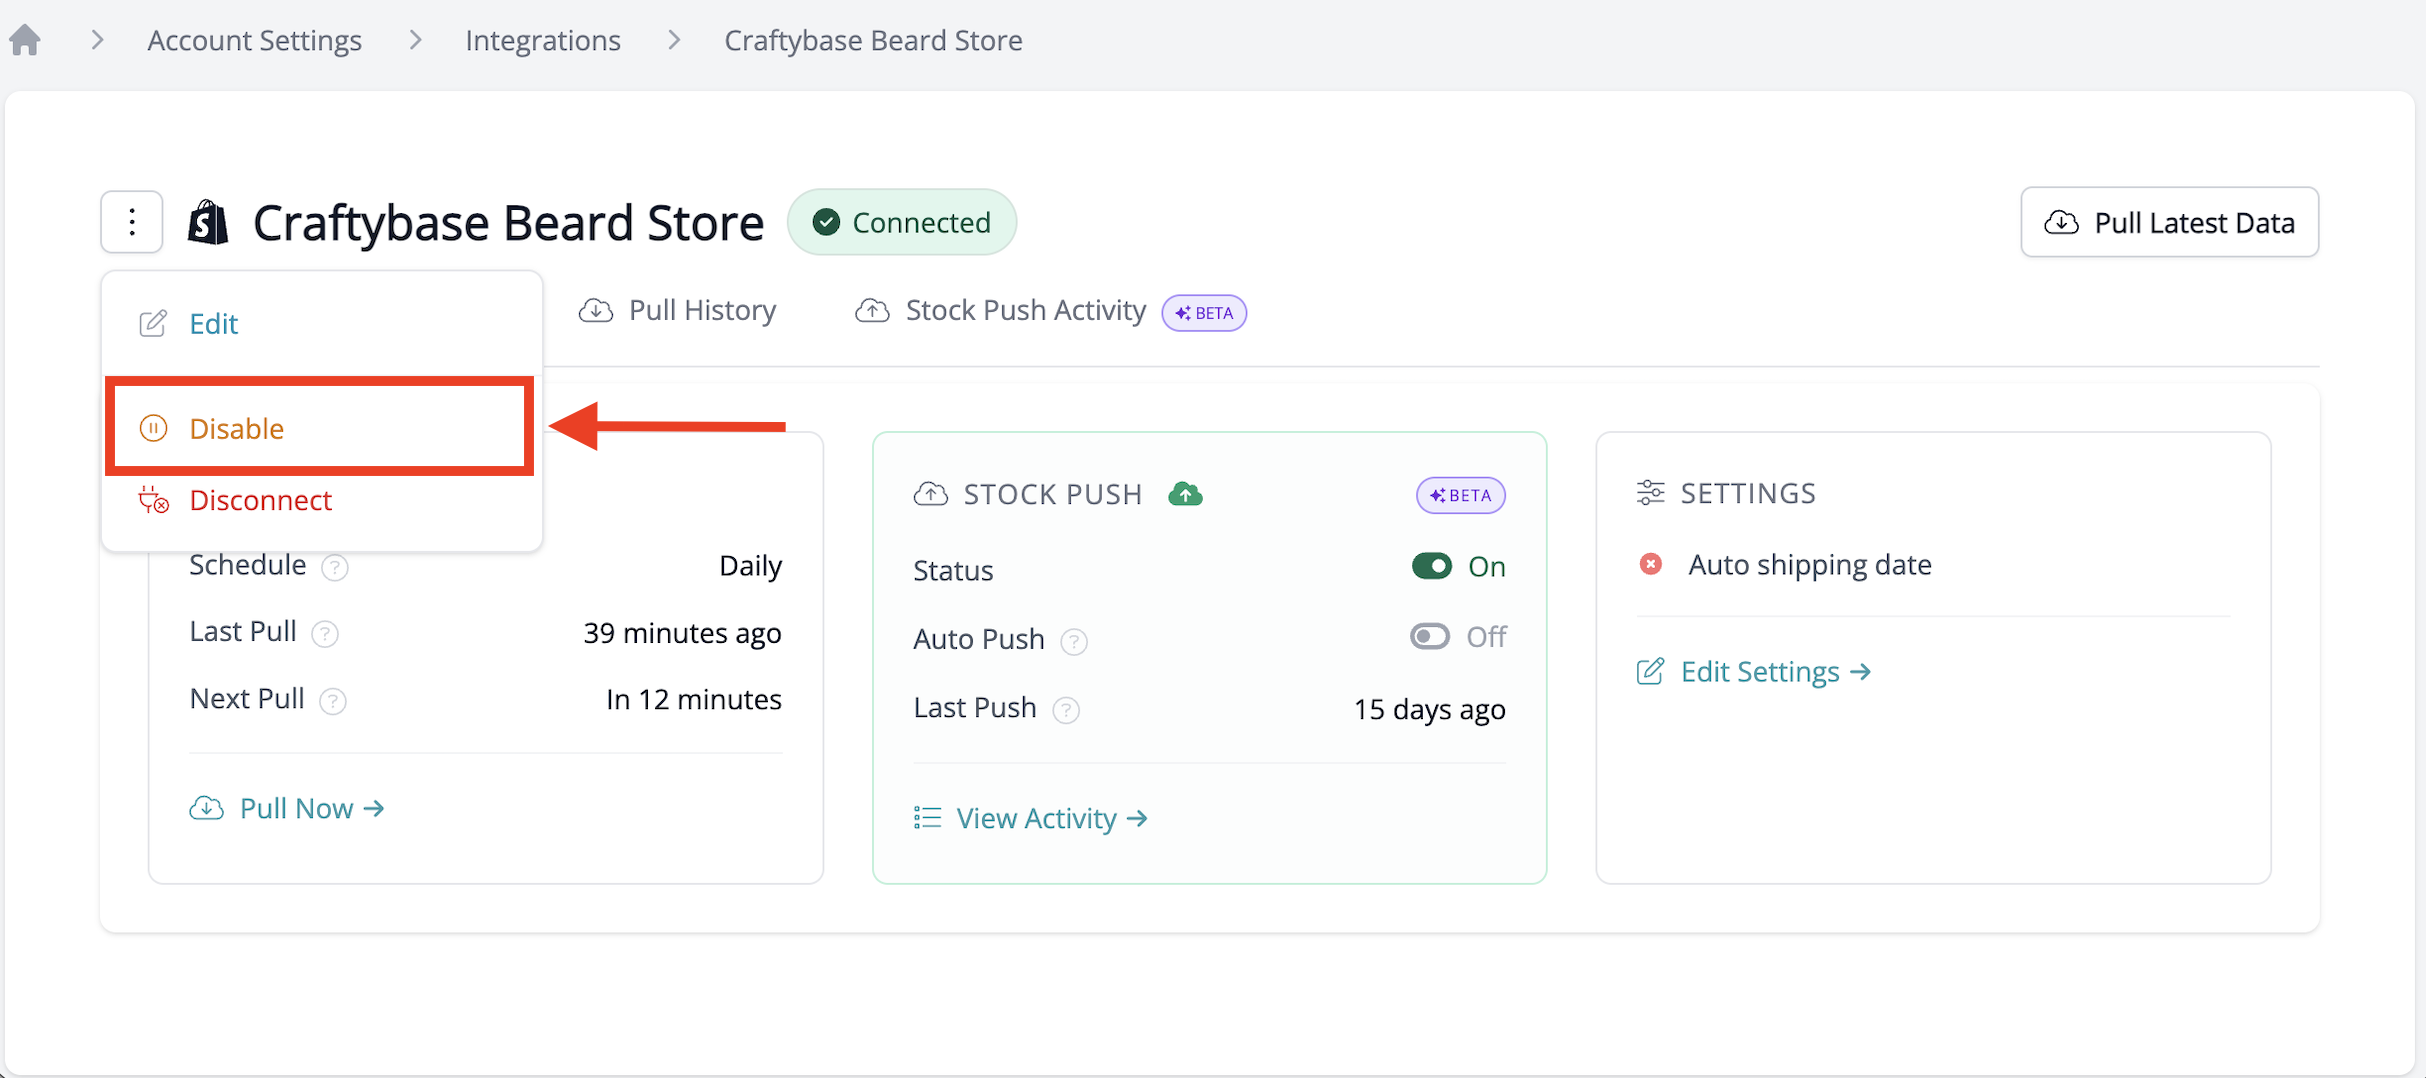Click cloud icon beside Pull Now
Image resolution: width=2426 pixels, height=1078 pixels.
206,808
